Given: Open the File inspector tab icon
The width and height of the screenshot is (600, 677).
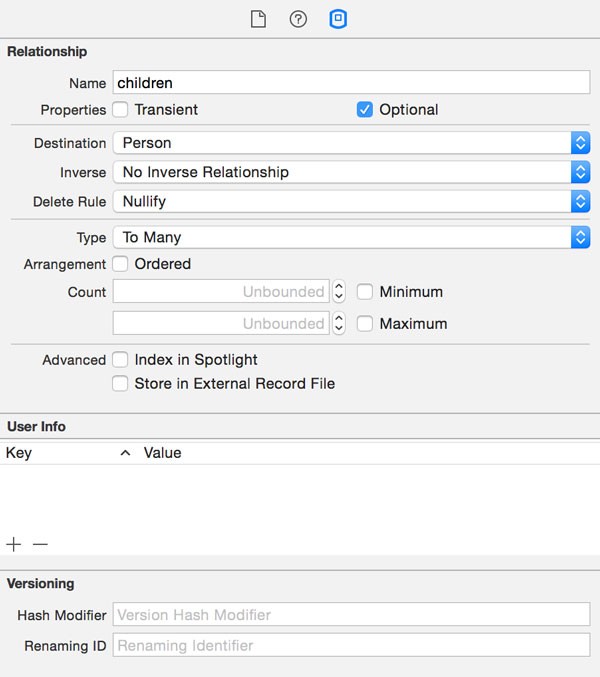Looking at the screenshot, I should (258, 19).
